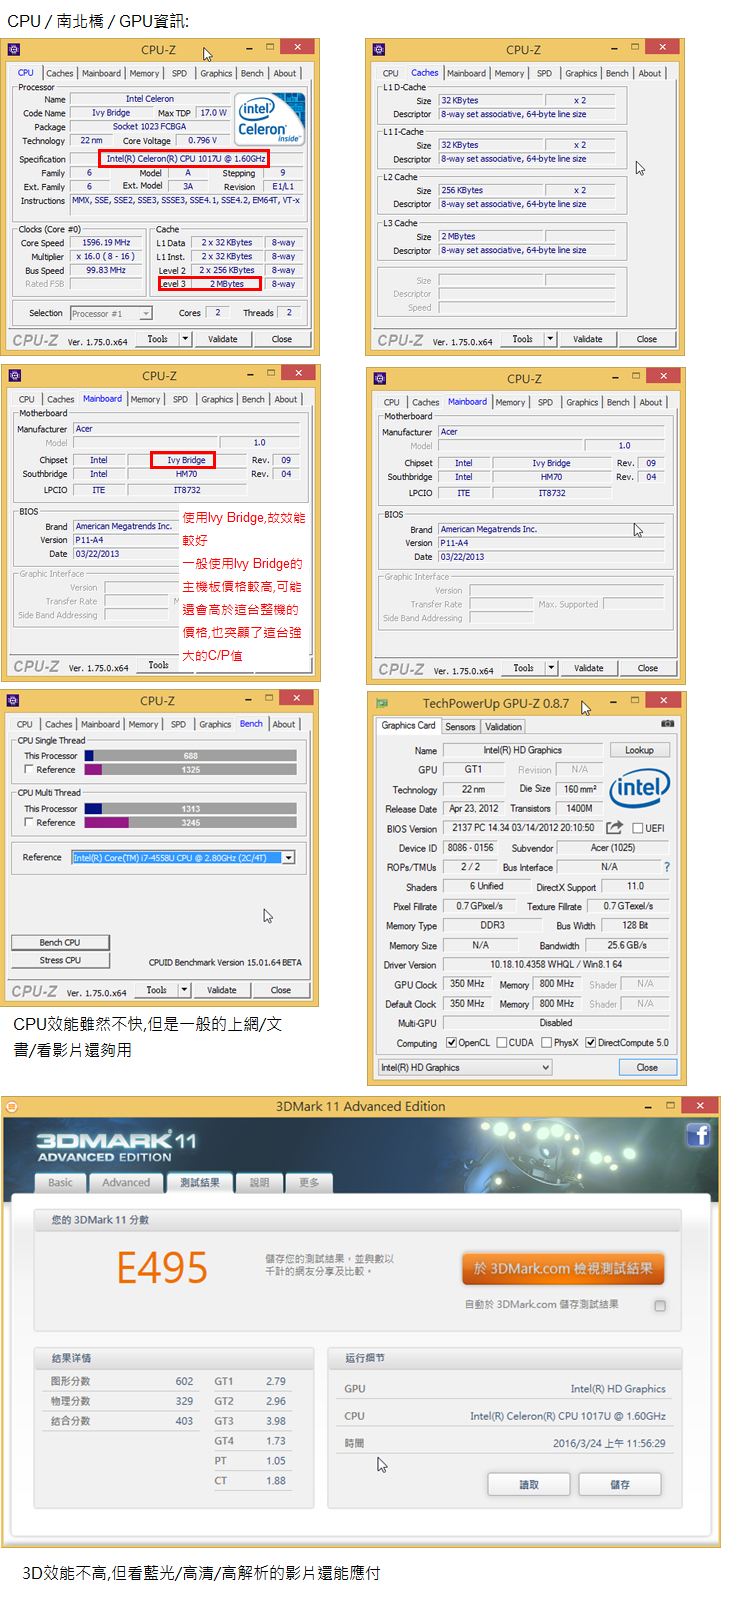Click the 讀取 button in 3DMark 11
The width and height of the screenshot is (750, 1600).
coord(529,1484)
